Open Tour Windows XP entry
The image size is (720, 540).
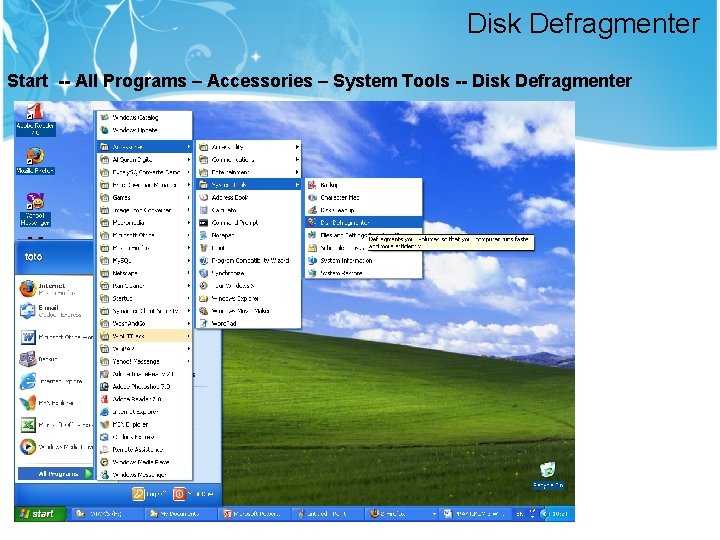click(249, 286)
